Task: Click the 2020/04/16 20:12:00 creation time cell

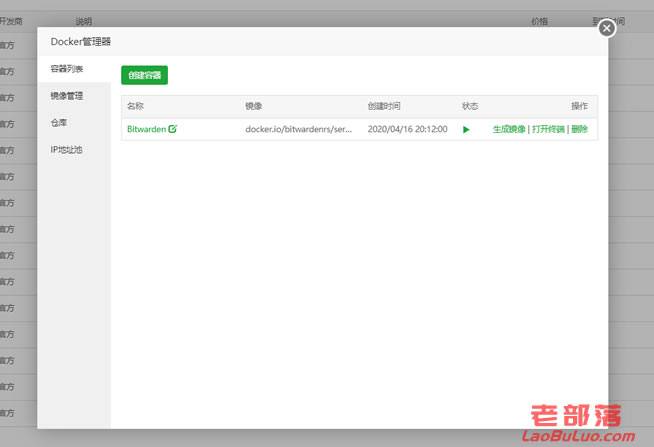Action: point(406,129)
